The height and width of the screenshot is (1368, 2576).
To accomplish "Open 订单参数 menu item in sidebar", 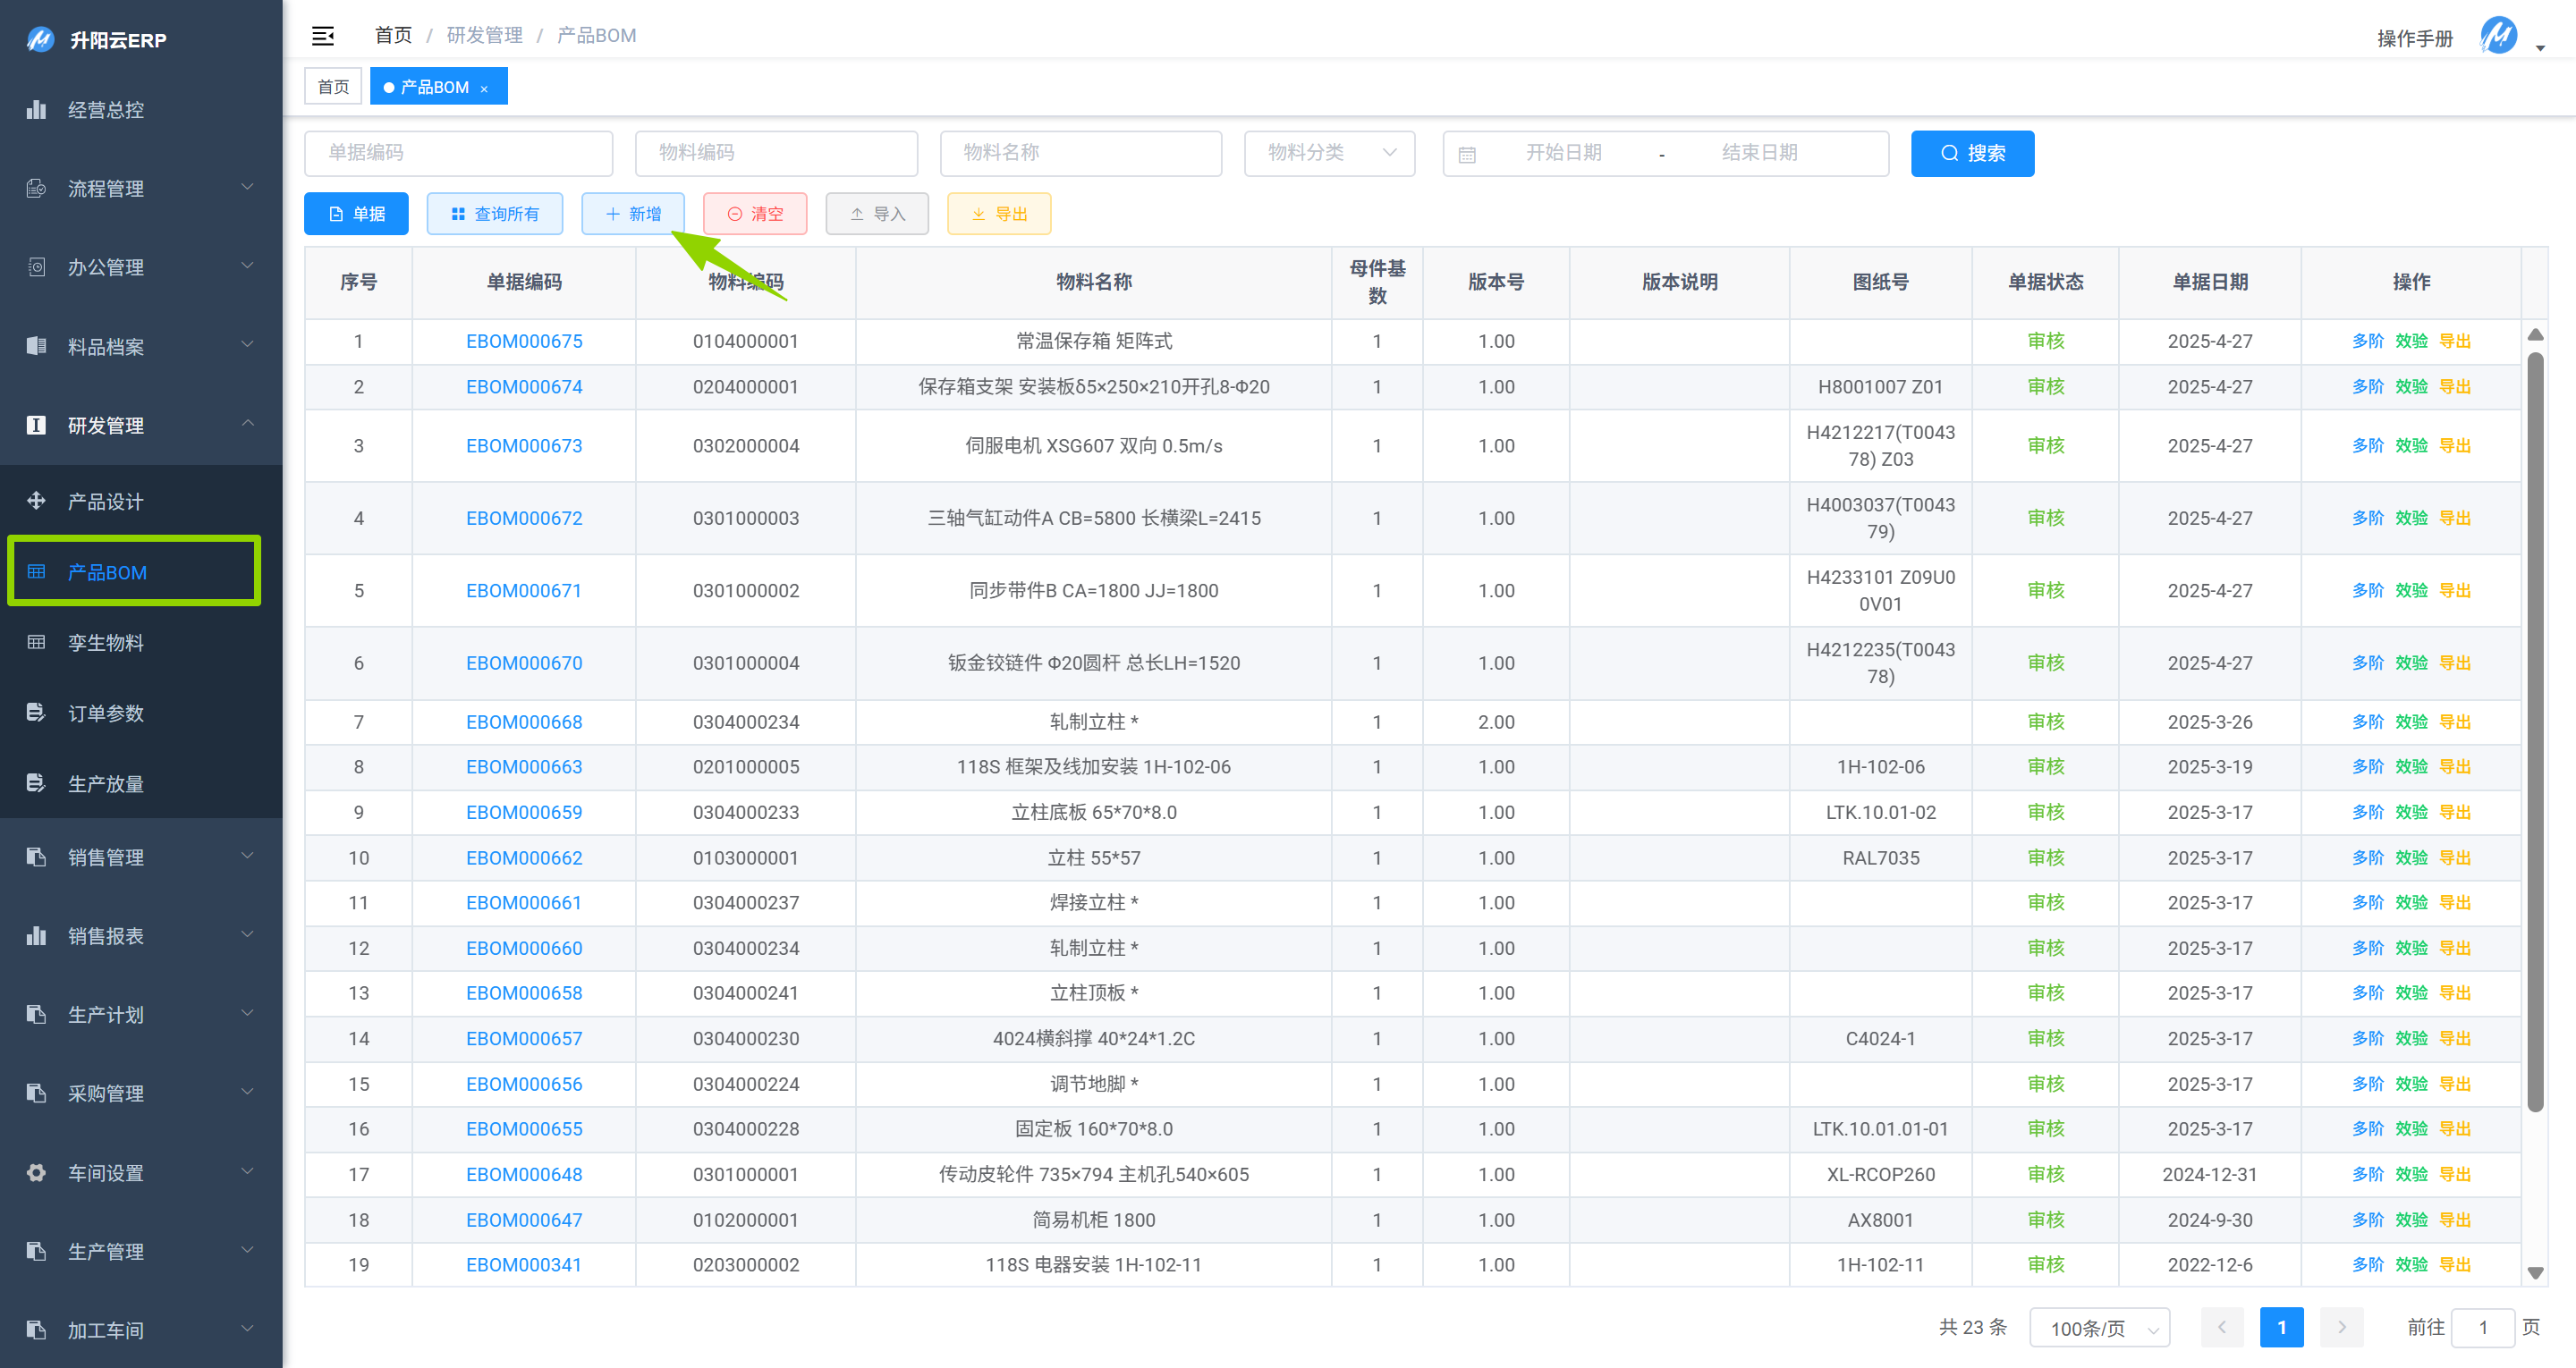I will pyautogui.click(x=105, y=713).
